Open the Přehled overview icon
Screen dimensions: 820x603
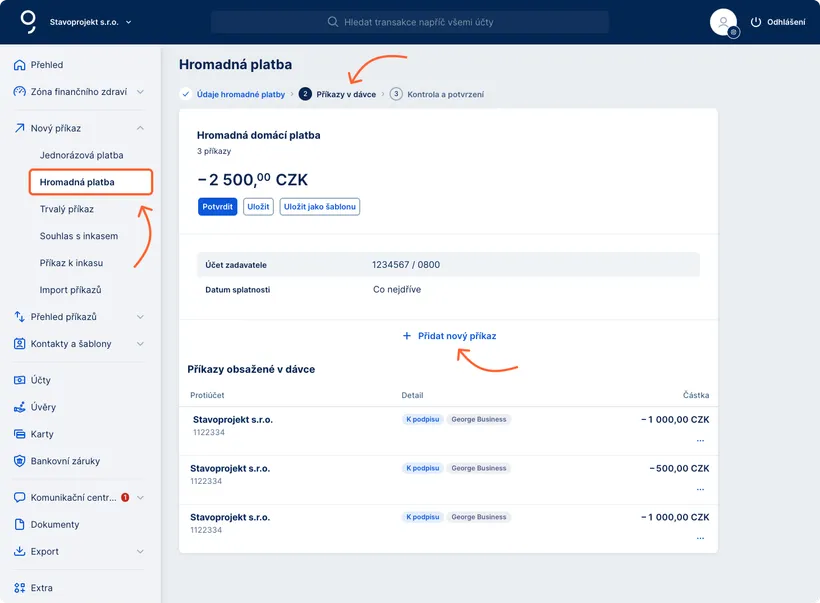coord(18,64)
